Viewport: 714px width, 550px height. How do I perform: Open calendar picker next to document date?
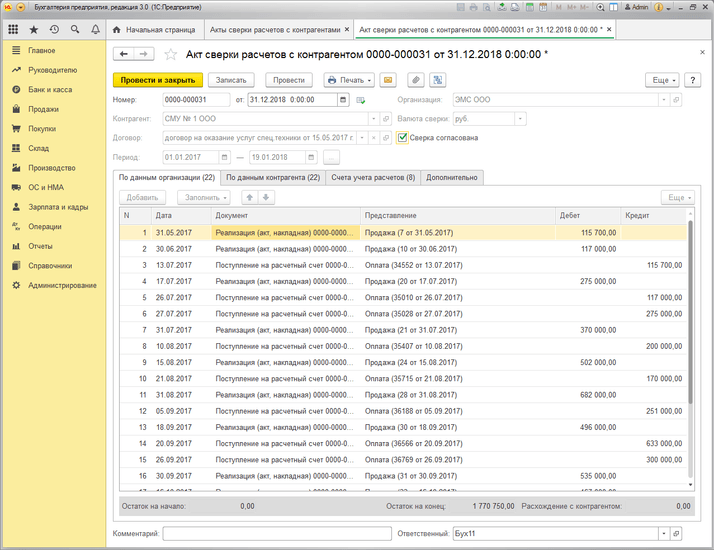point(344,100)
